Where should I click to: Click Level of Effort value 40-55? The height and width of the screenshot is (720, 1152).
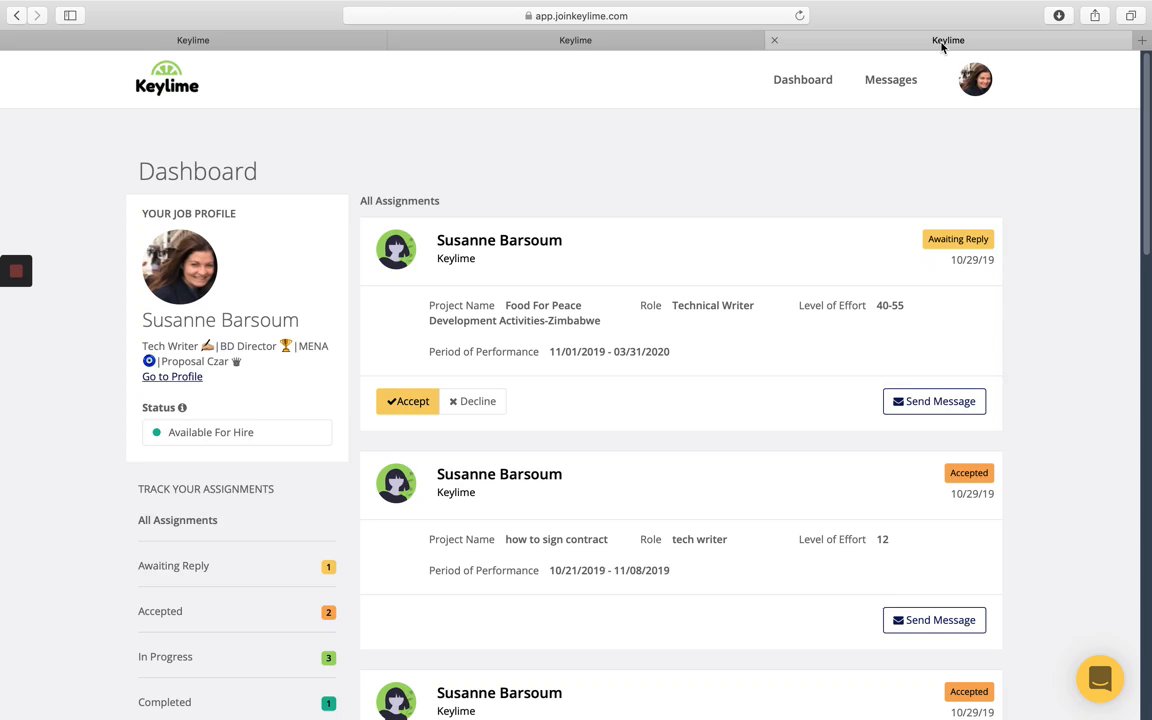point(890,306)
